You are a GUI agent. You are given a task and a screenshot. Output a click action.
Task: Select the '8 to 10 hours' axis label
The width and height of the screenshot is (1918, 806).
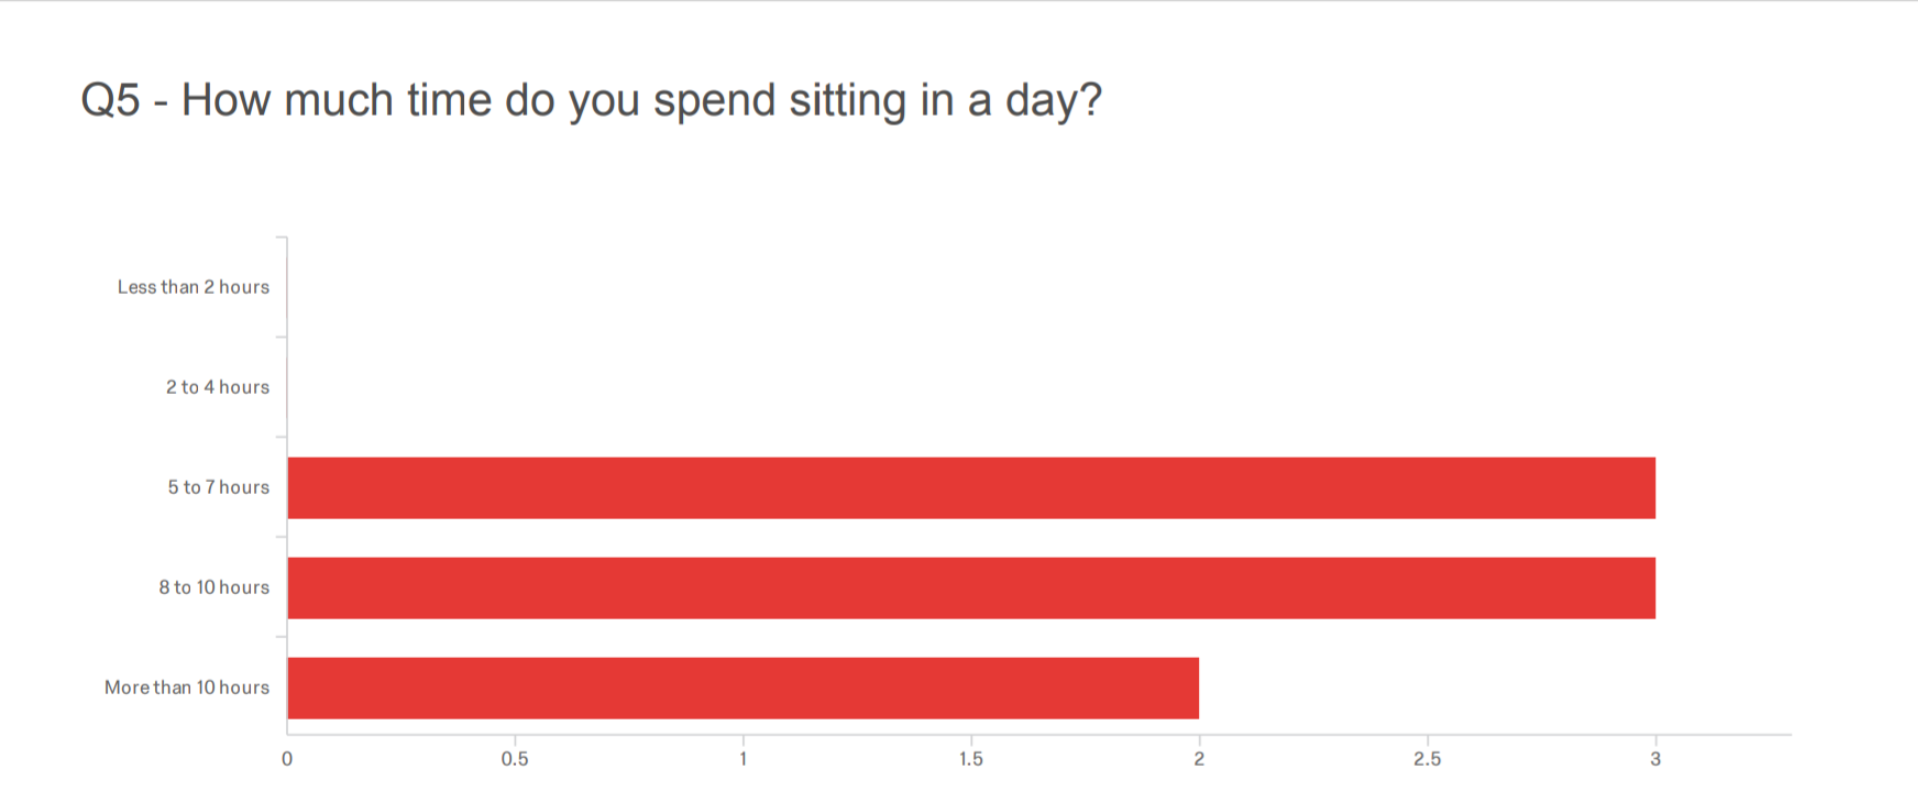(x=214, y=587)
